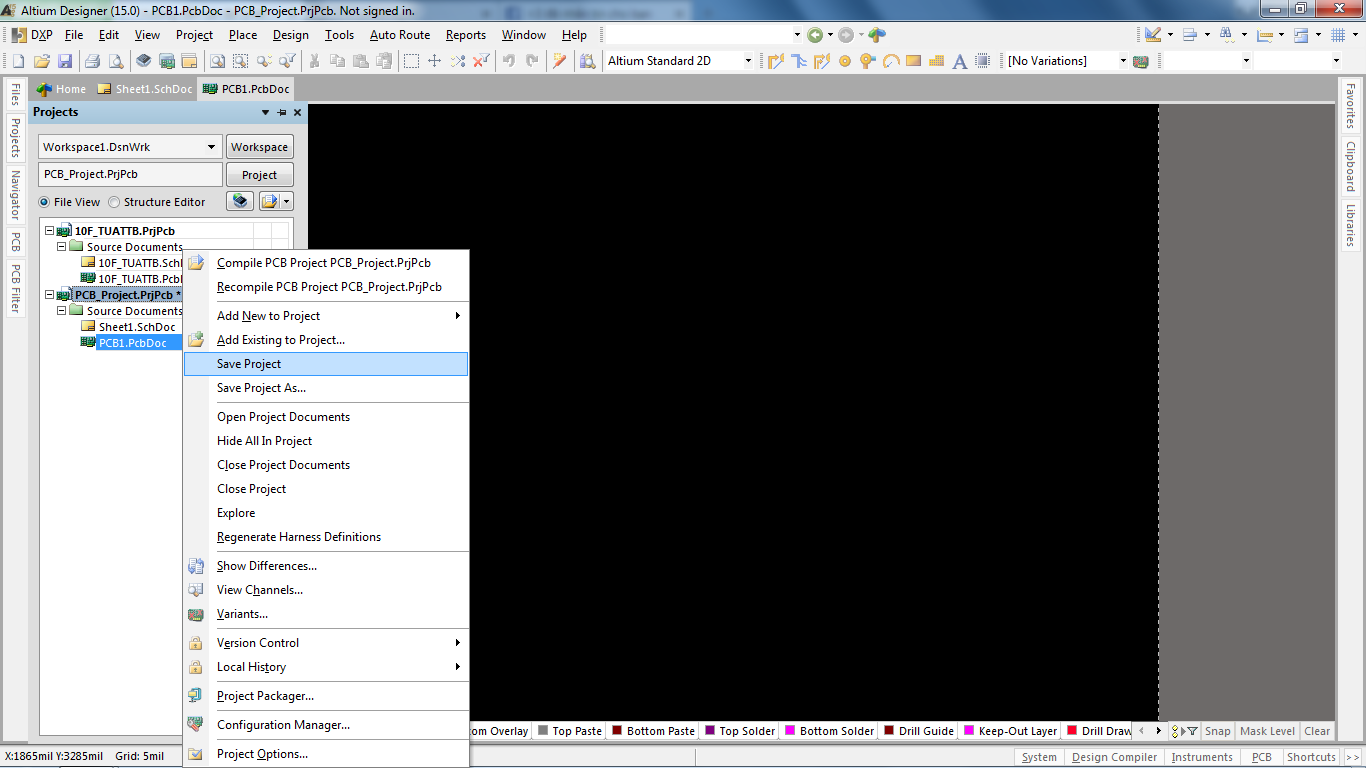Open the library browse binoculars icon
Screen dimensions: 1366x768
[x=587, y=61]
